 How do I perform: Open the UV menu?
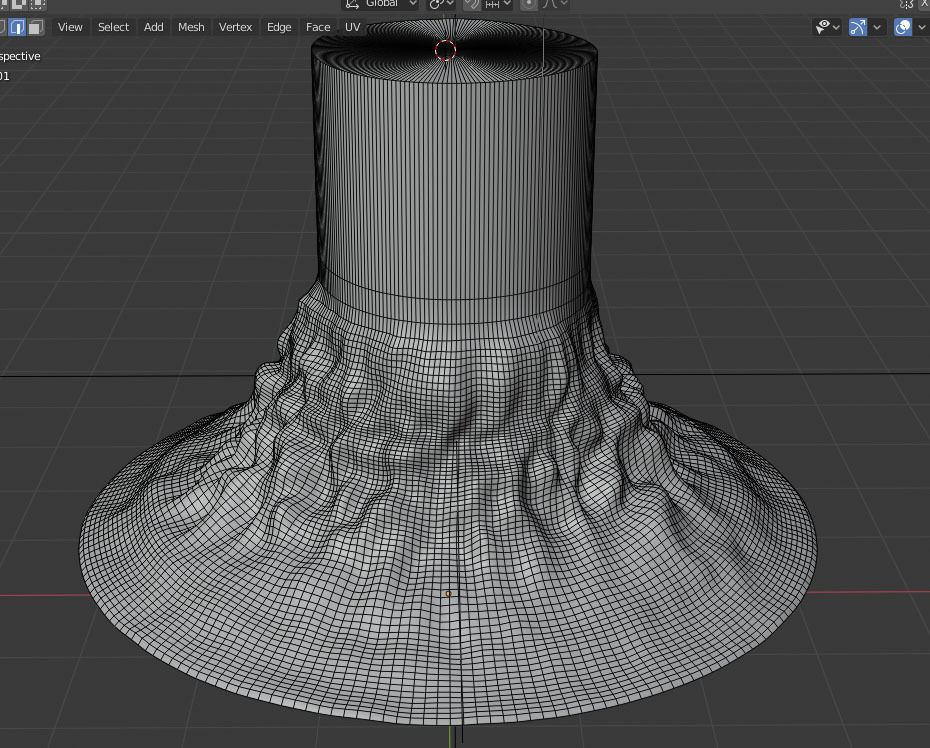pos(352,27)
